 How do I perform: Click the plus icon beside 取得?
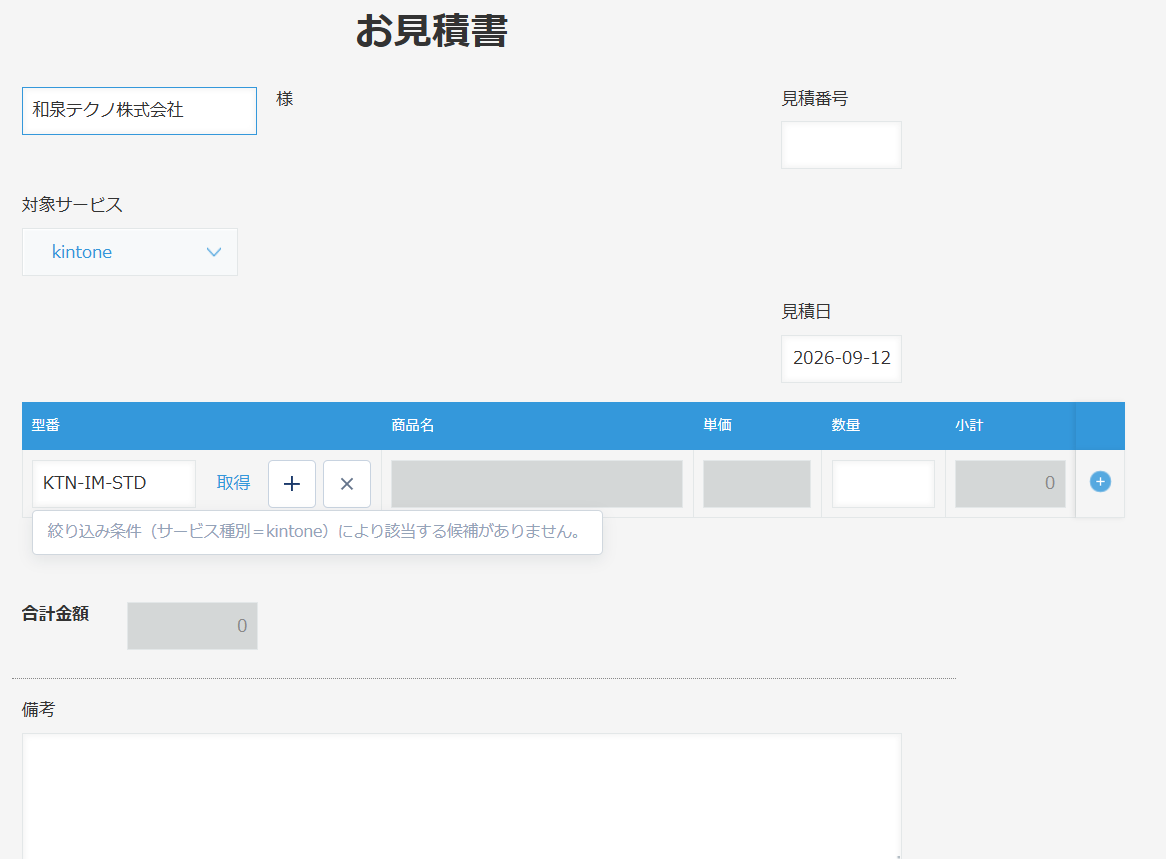click(292, 483)
